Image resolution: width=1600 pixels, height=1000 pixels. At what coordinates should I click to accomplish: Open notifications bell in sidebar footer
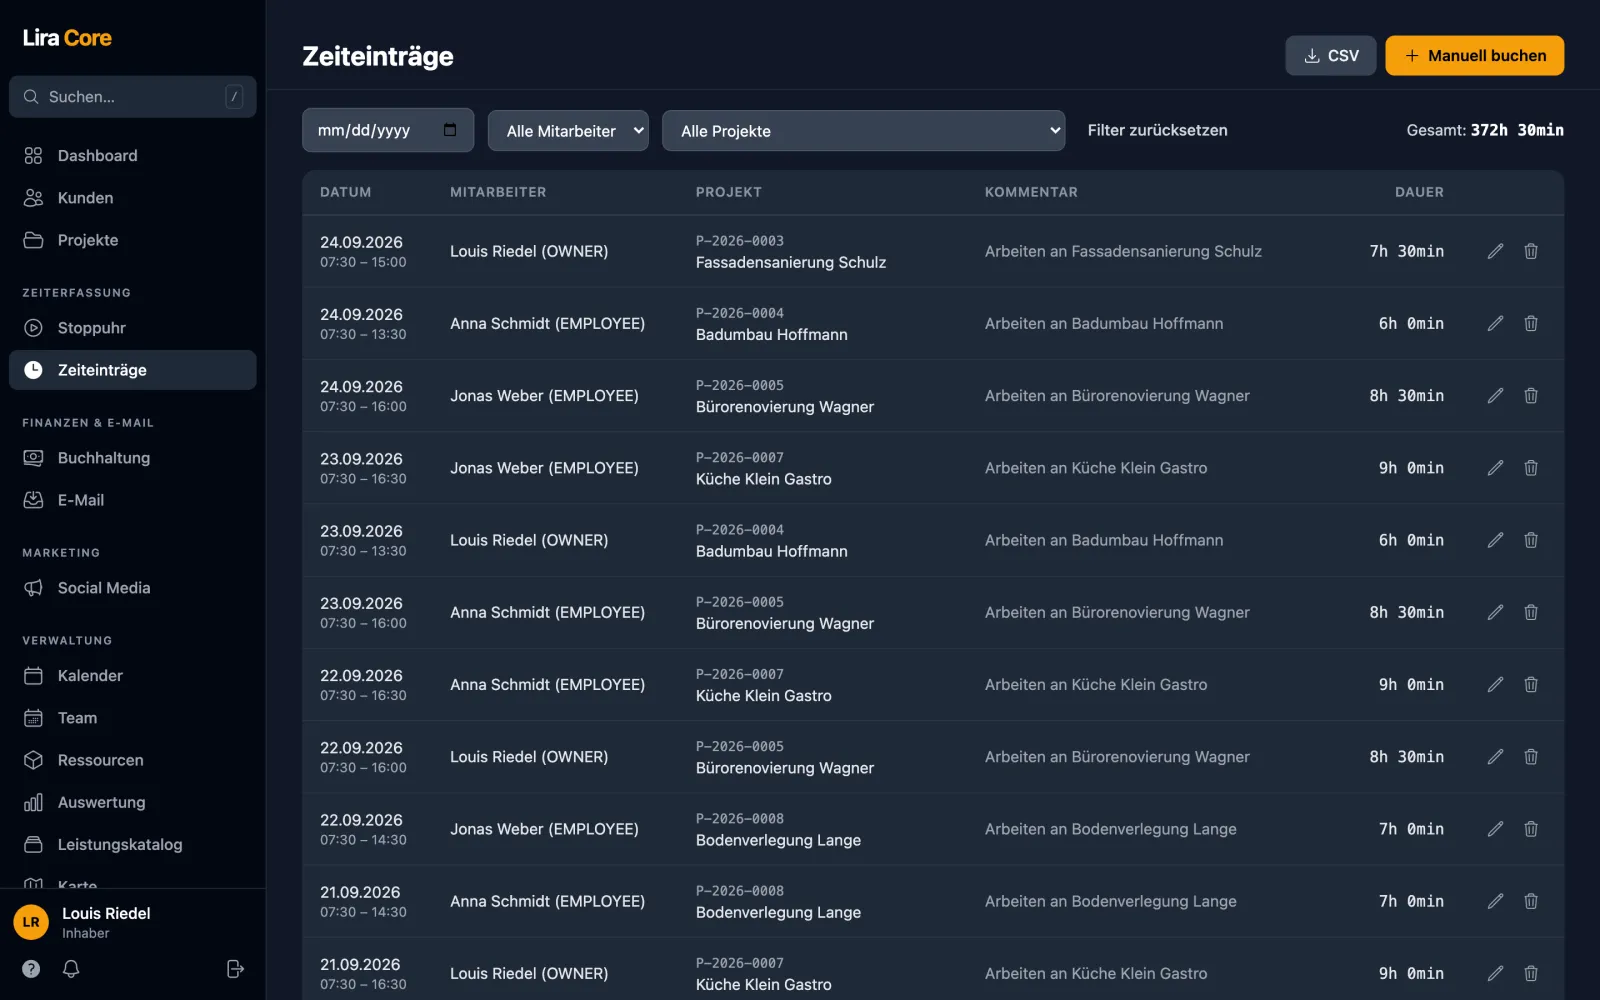click(71, 968)
